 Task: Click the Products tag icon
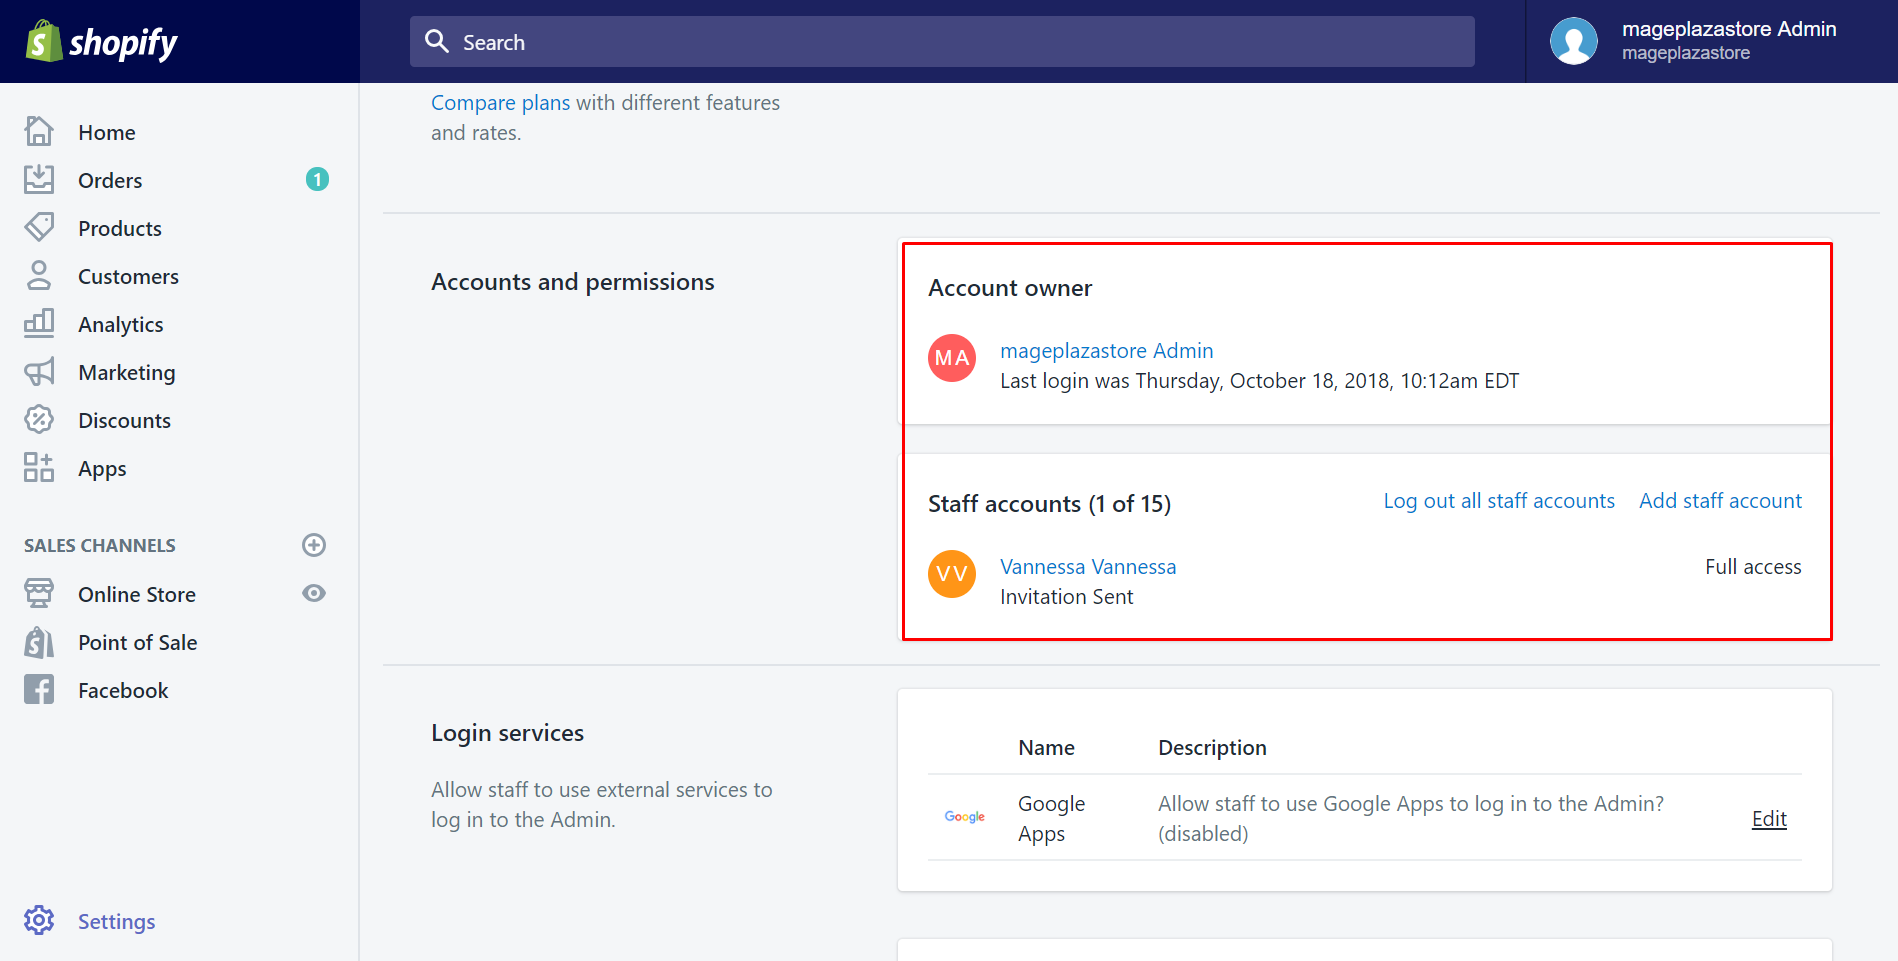[39, 228]
